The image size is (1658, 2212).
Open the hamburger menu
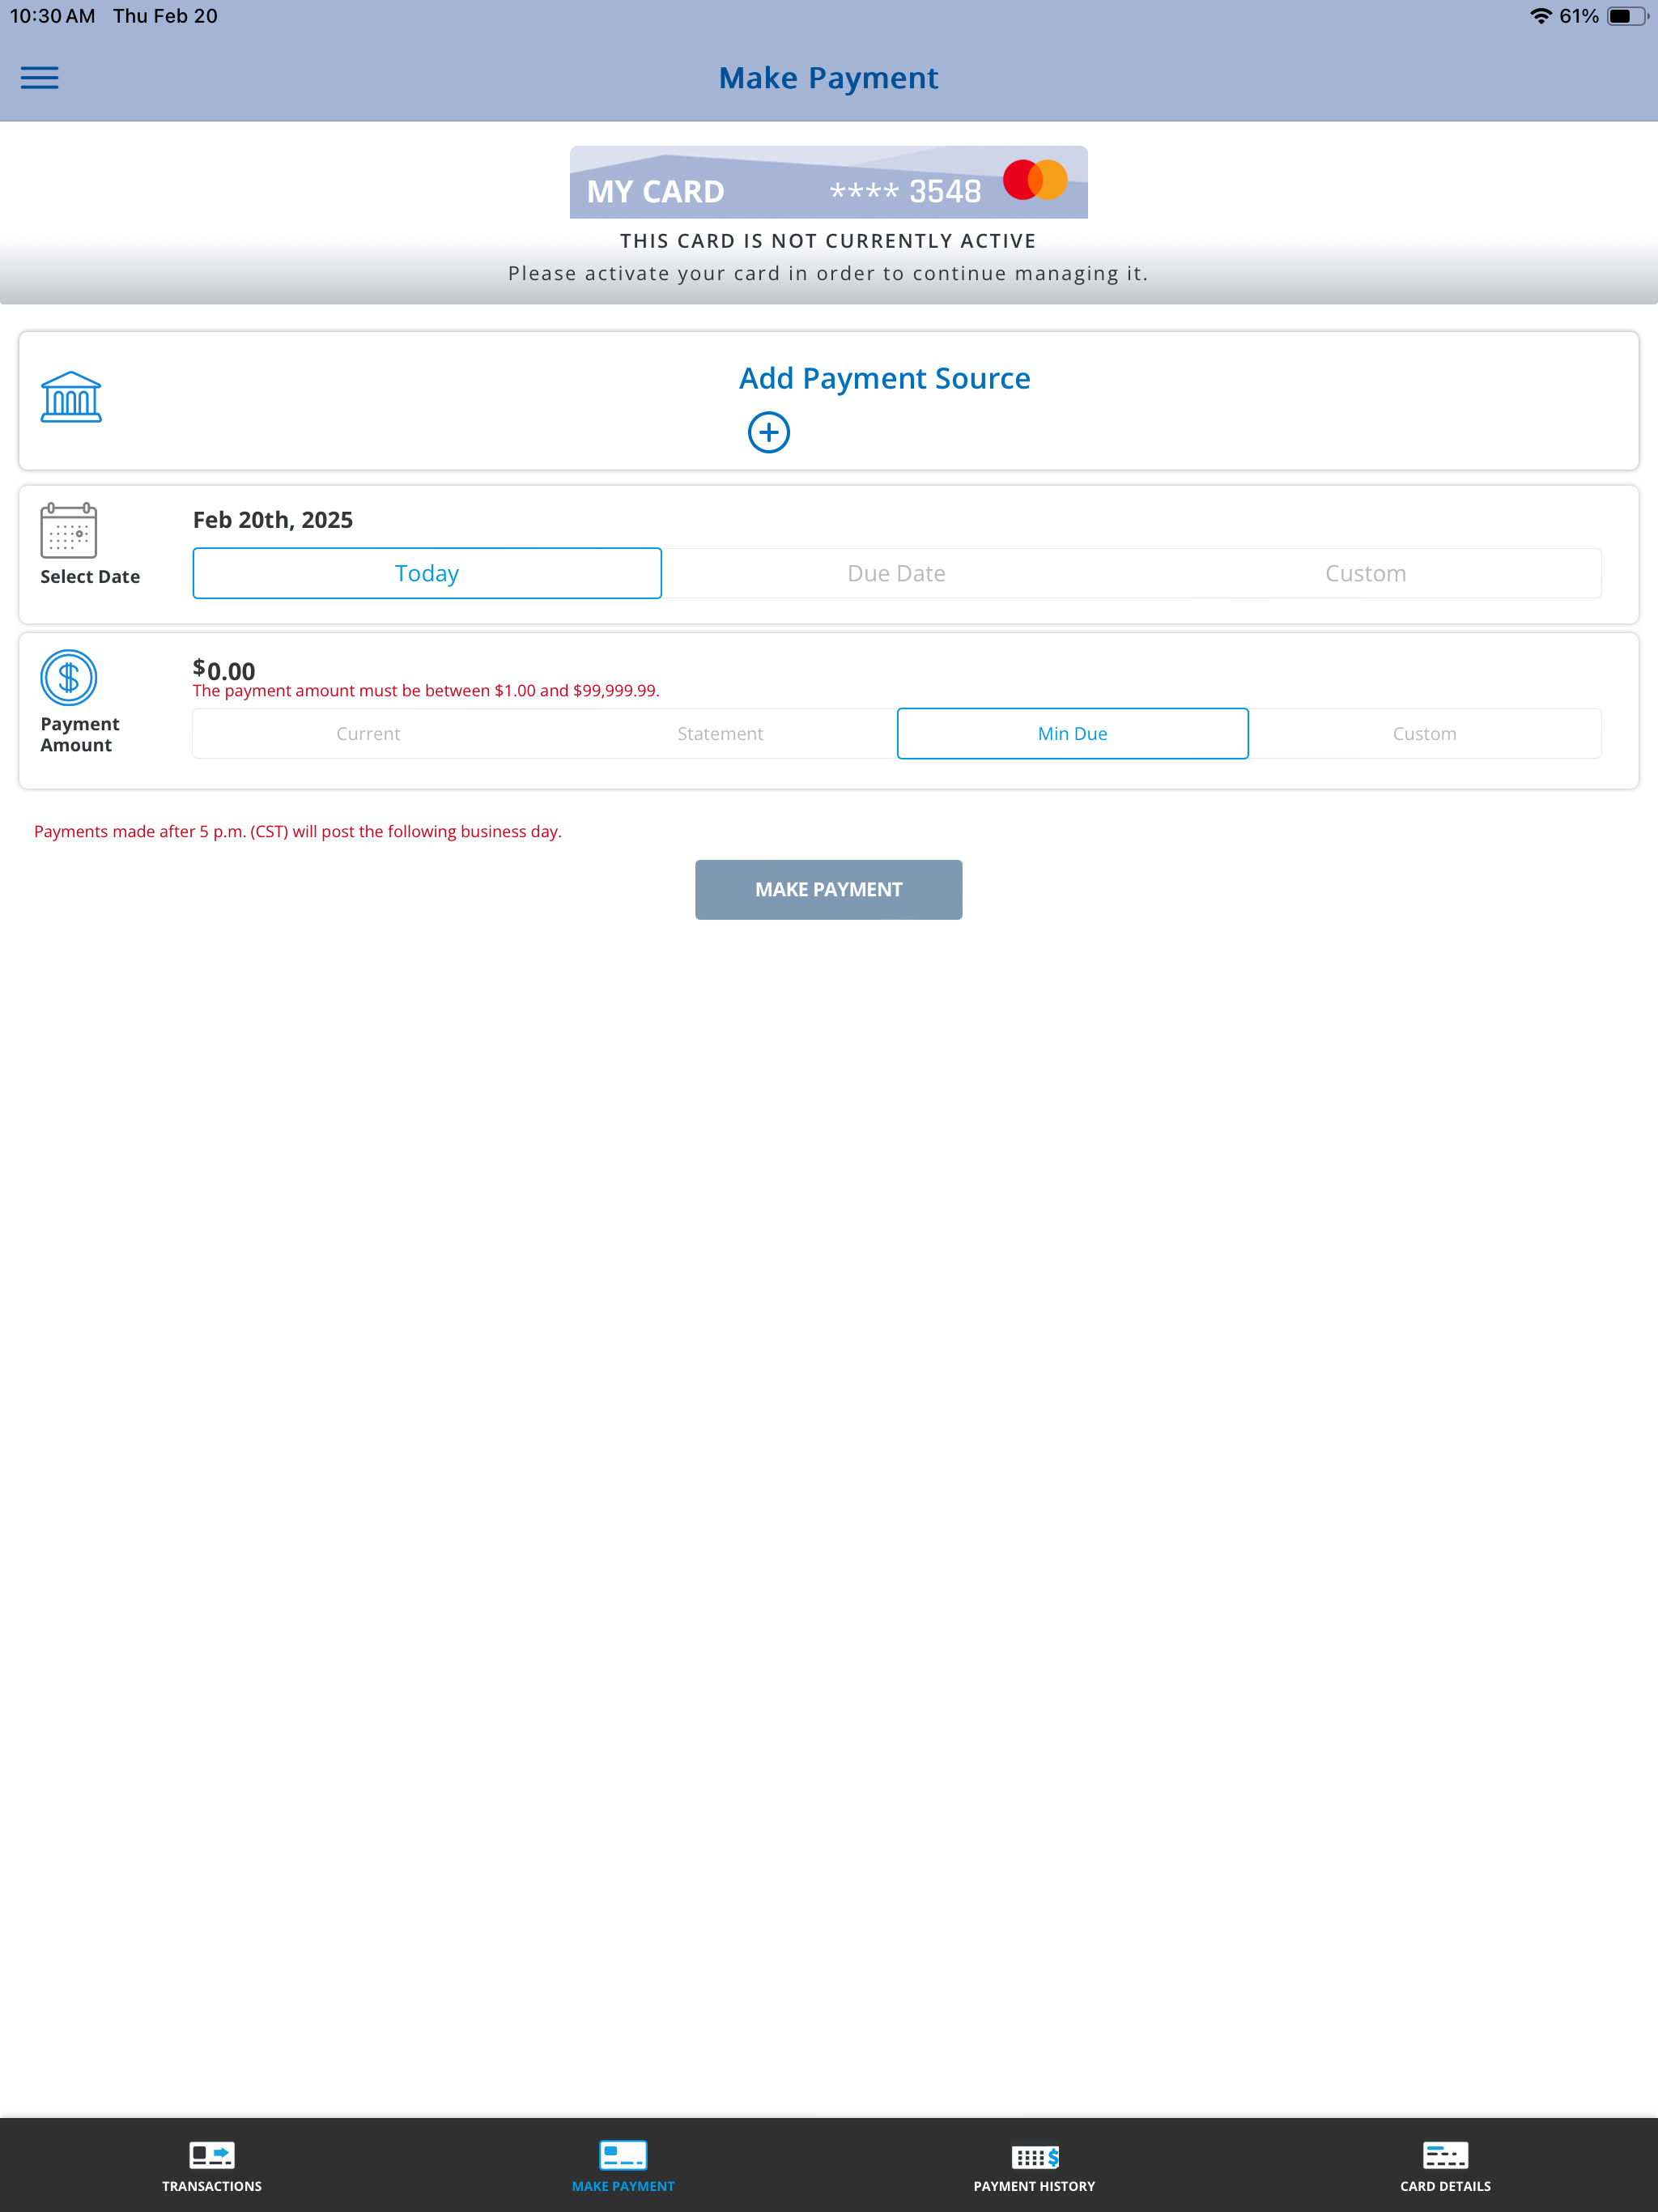point(40,78)
